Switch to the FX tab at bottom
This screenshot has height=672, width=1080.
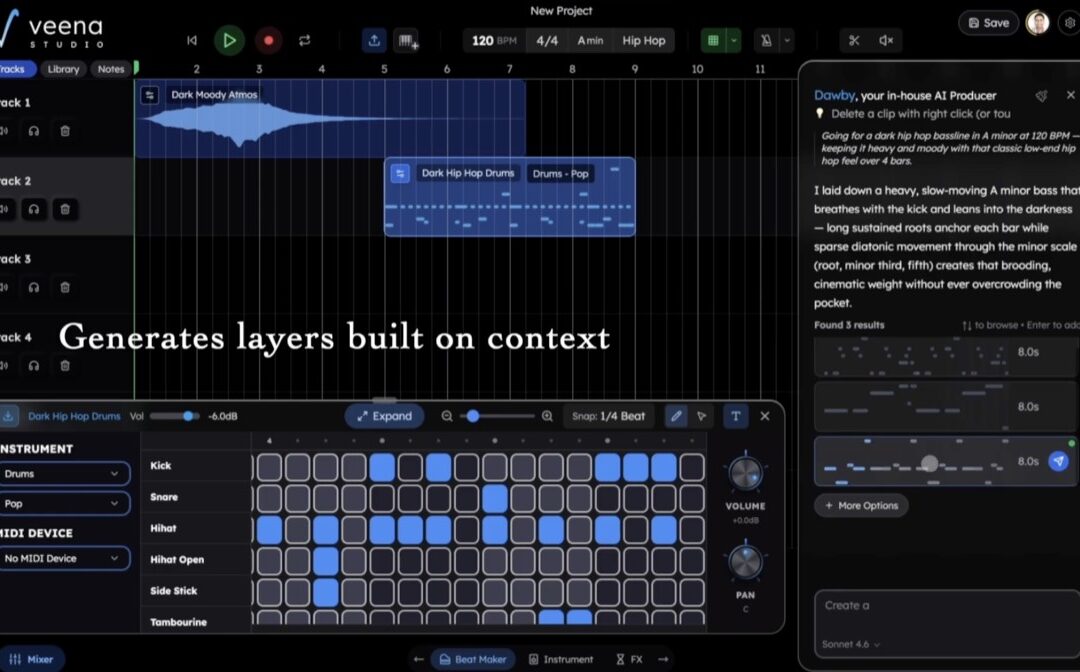coord(629,659)
